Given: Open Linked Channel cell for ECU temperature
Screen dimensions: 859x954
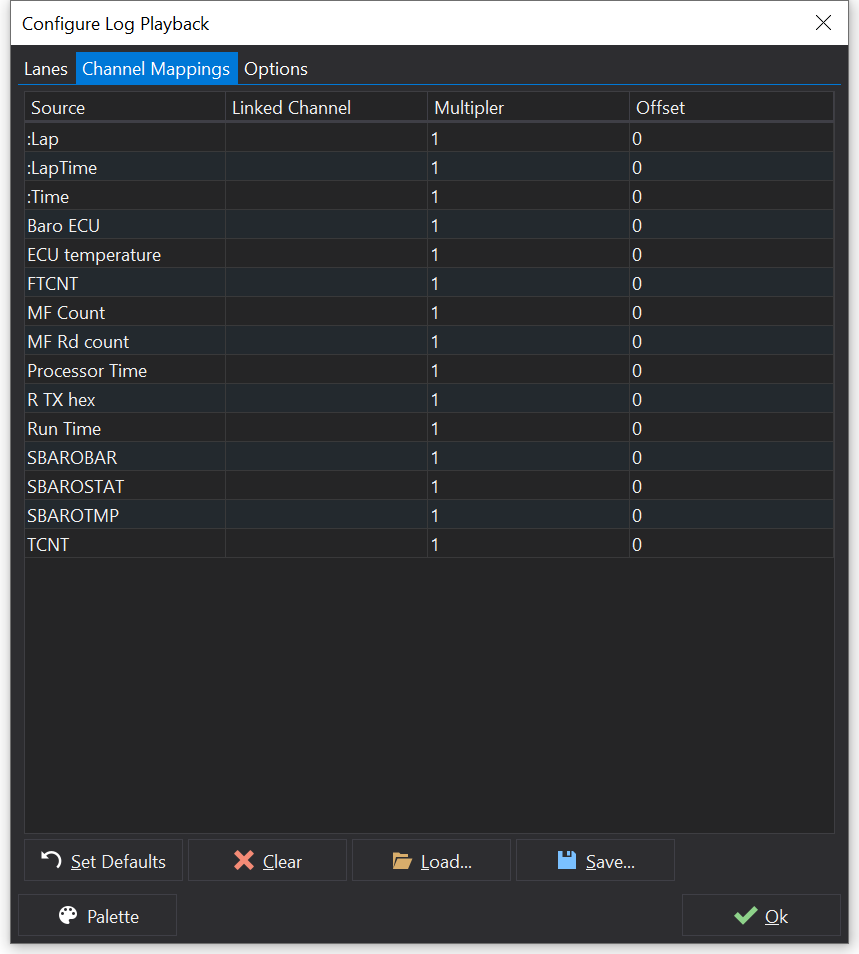Looking at the screenshot, I should pyautogui.click(x=326, y=255).
